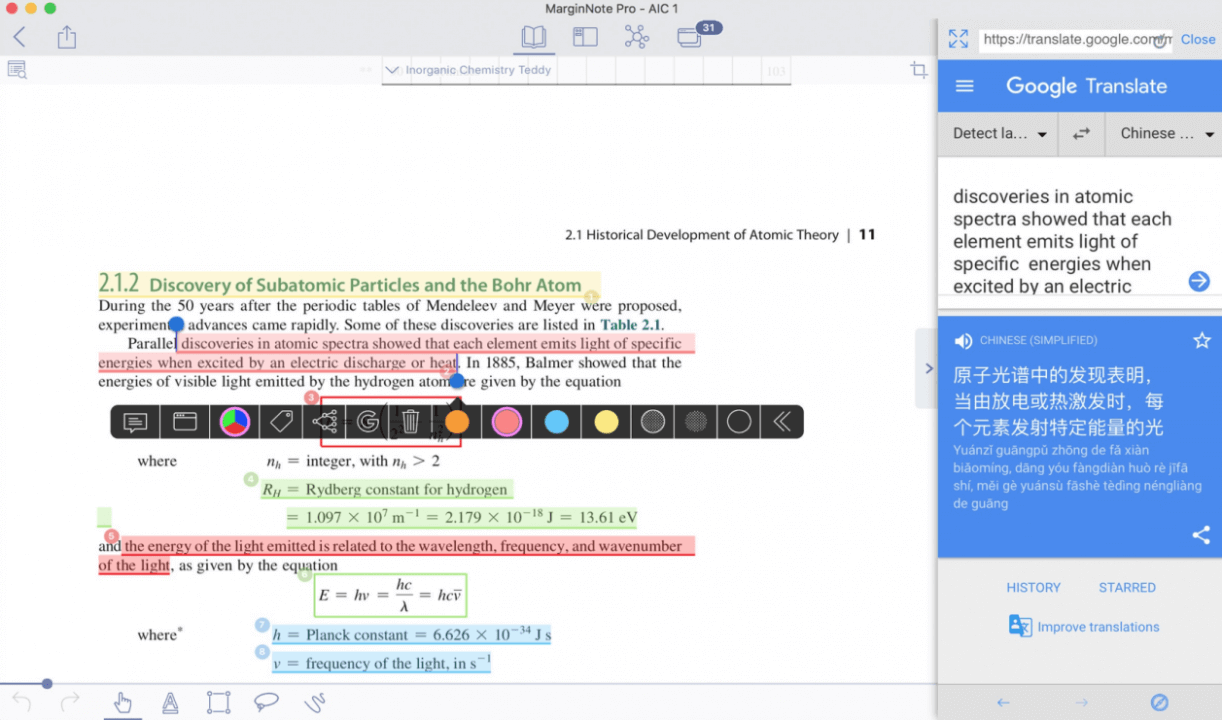
Task: Select the rectangle selection tool
Action: pyautogui.click(x=218, y=702)
